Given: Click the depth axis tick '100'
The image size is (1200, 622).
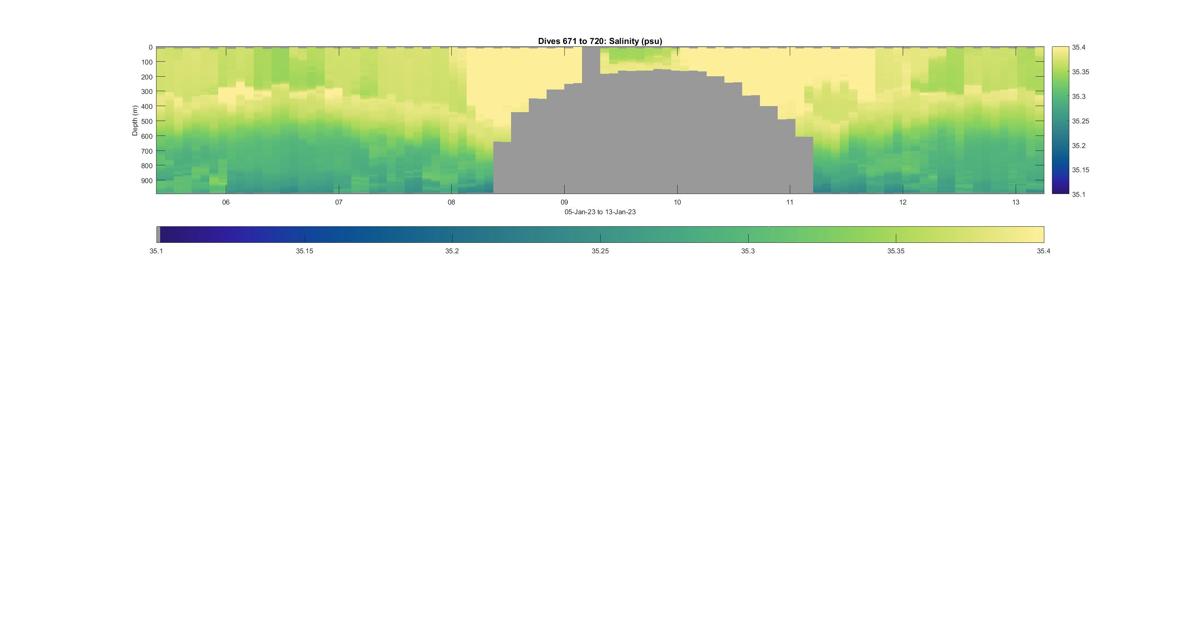Looking at the screenshot, I should [x=146, y=62].
